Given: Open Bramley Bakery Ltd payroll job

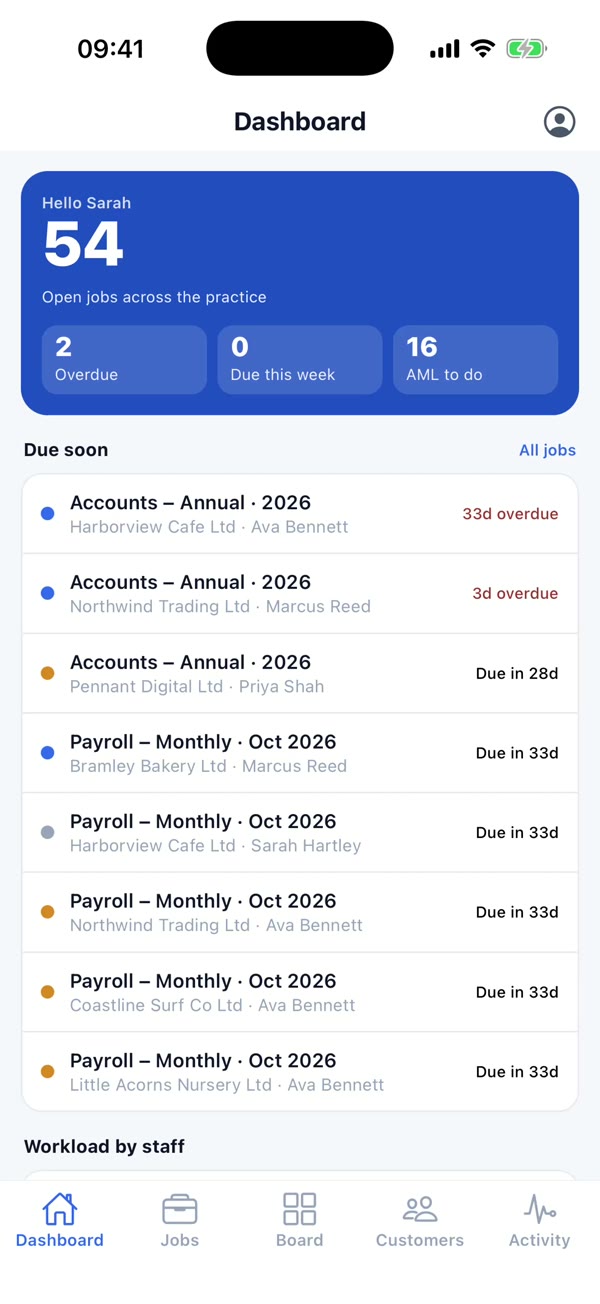Looking at the screenshot, I should click(300, 753).
